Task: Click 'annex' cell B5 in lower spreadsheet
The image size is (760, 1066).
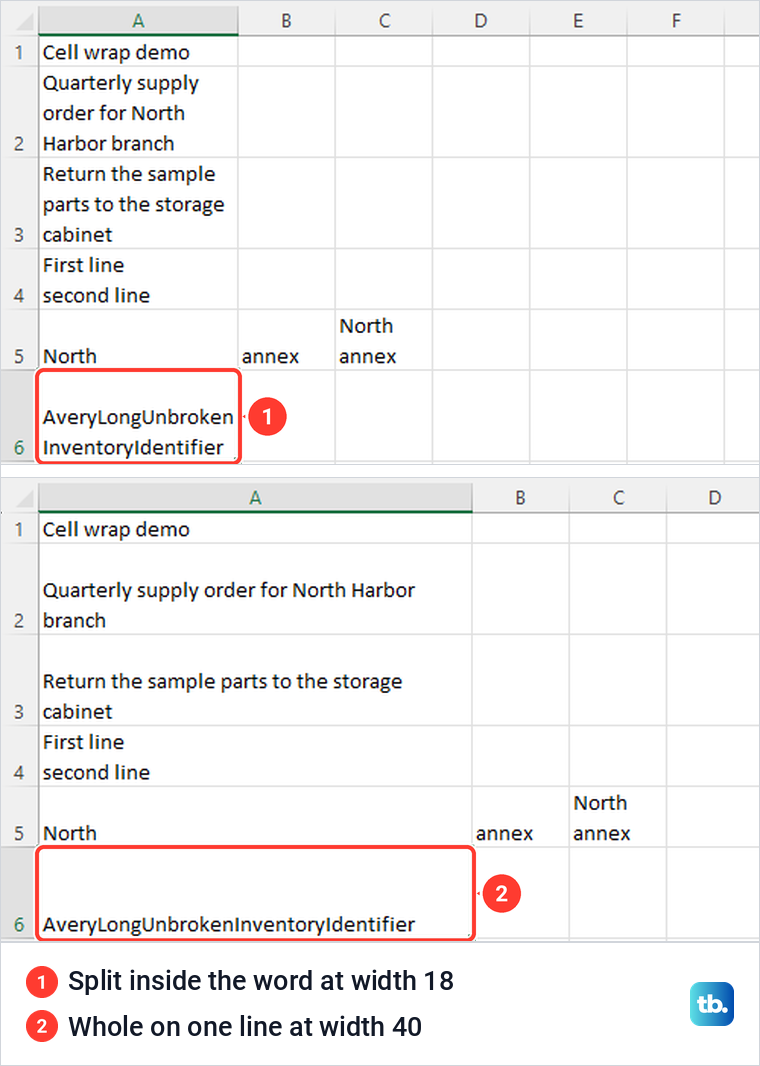Action: [521, 817]
